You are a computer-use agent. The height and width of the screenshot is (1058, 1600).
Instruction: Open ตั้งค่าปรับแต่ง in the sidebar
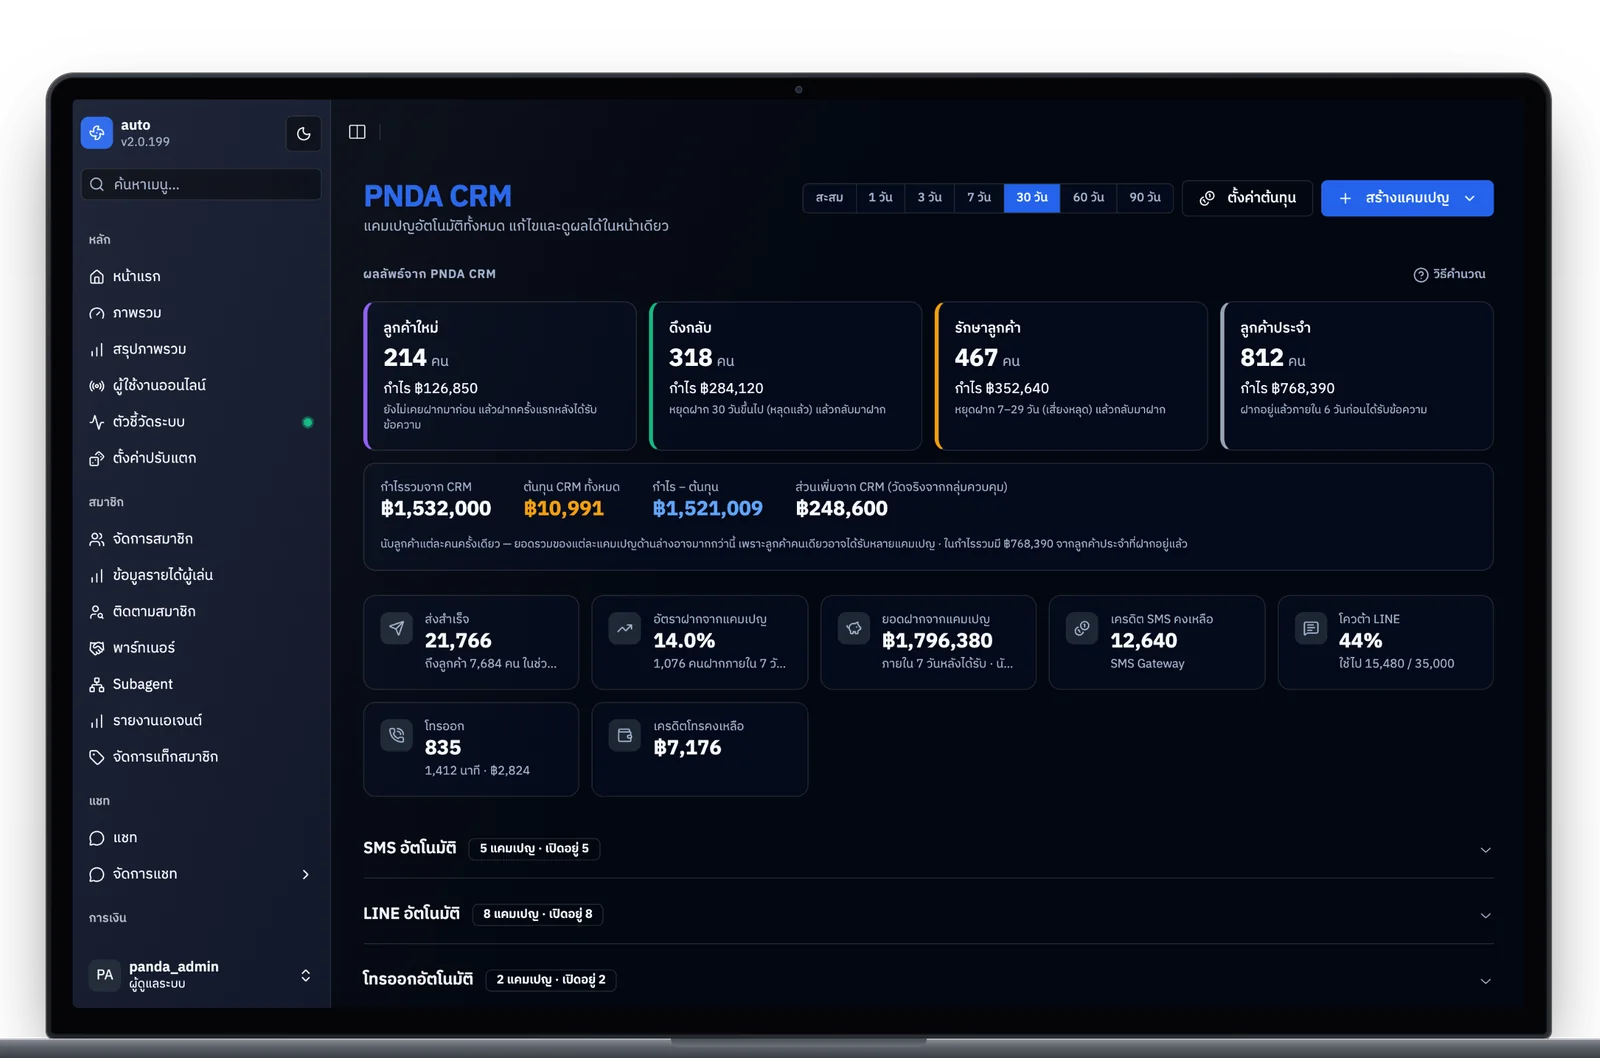click(x=201, y=458)
